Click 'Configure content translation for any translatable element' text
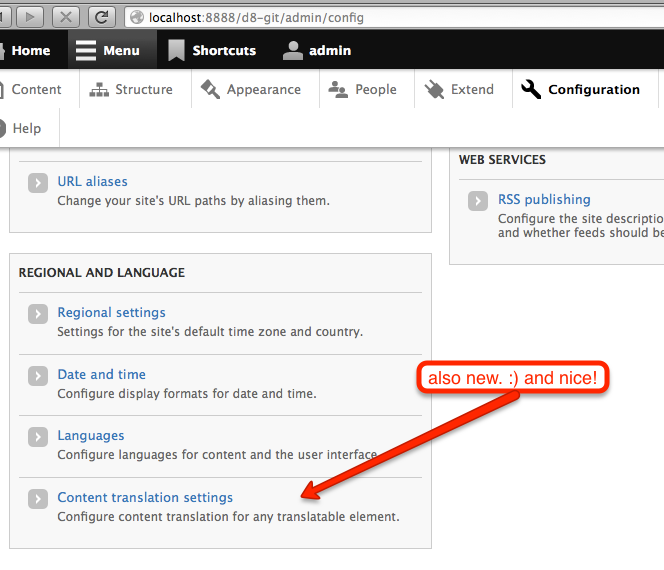The image size is (664, 570). coord(228,516)
